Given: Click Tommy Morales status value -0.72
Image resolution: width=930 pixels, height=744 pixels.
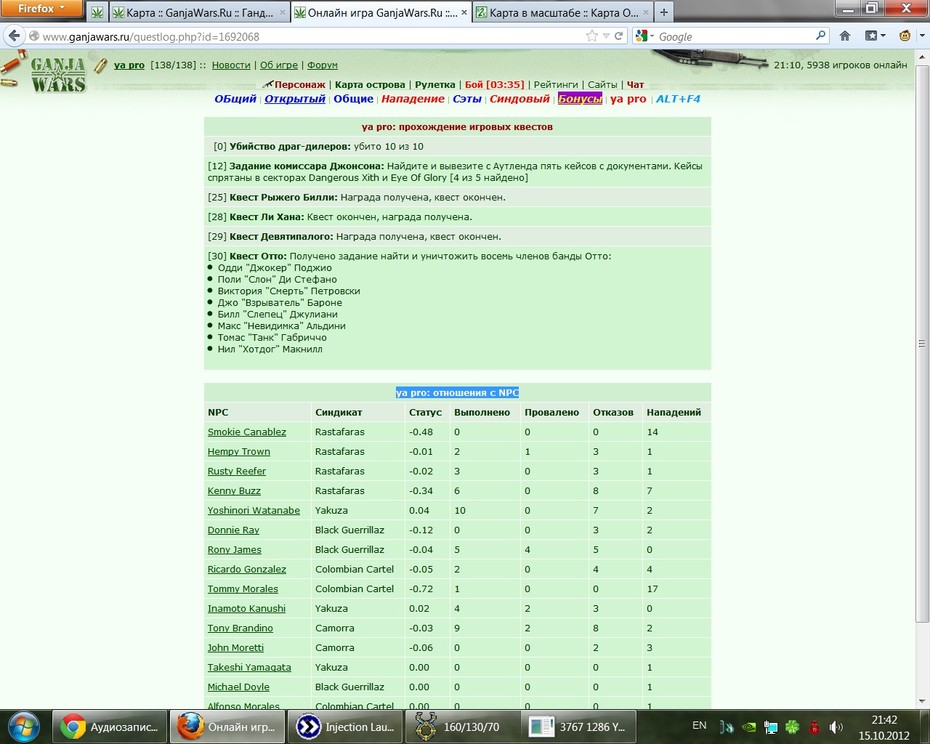Looking at the screenshot, I should (x=421, y=589).
